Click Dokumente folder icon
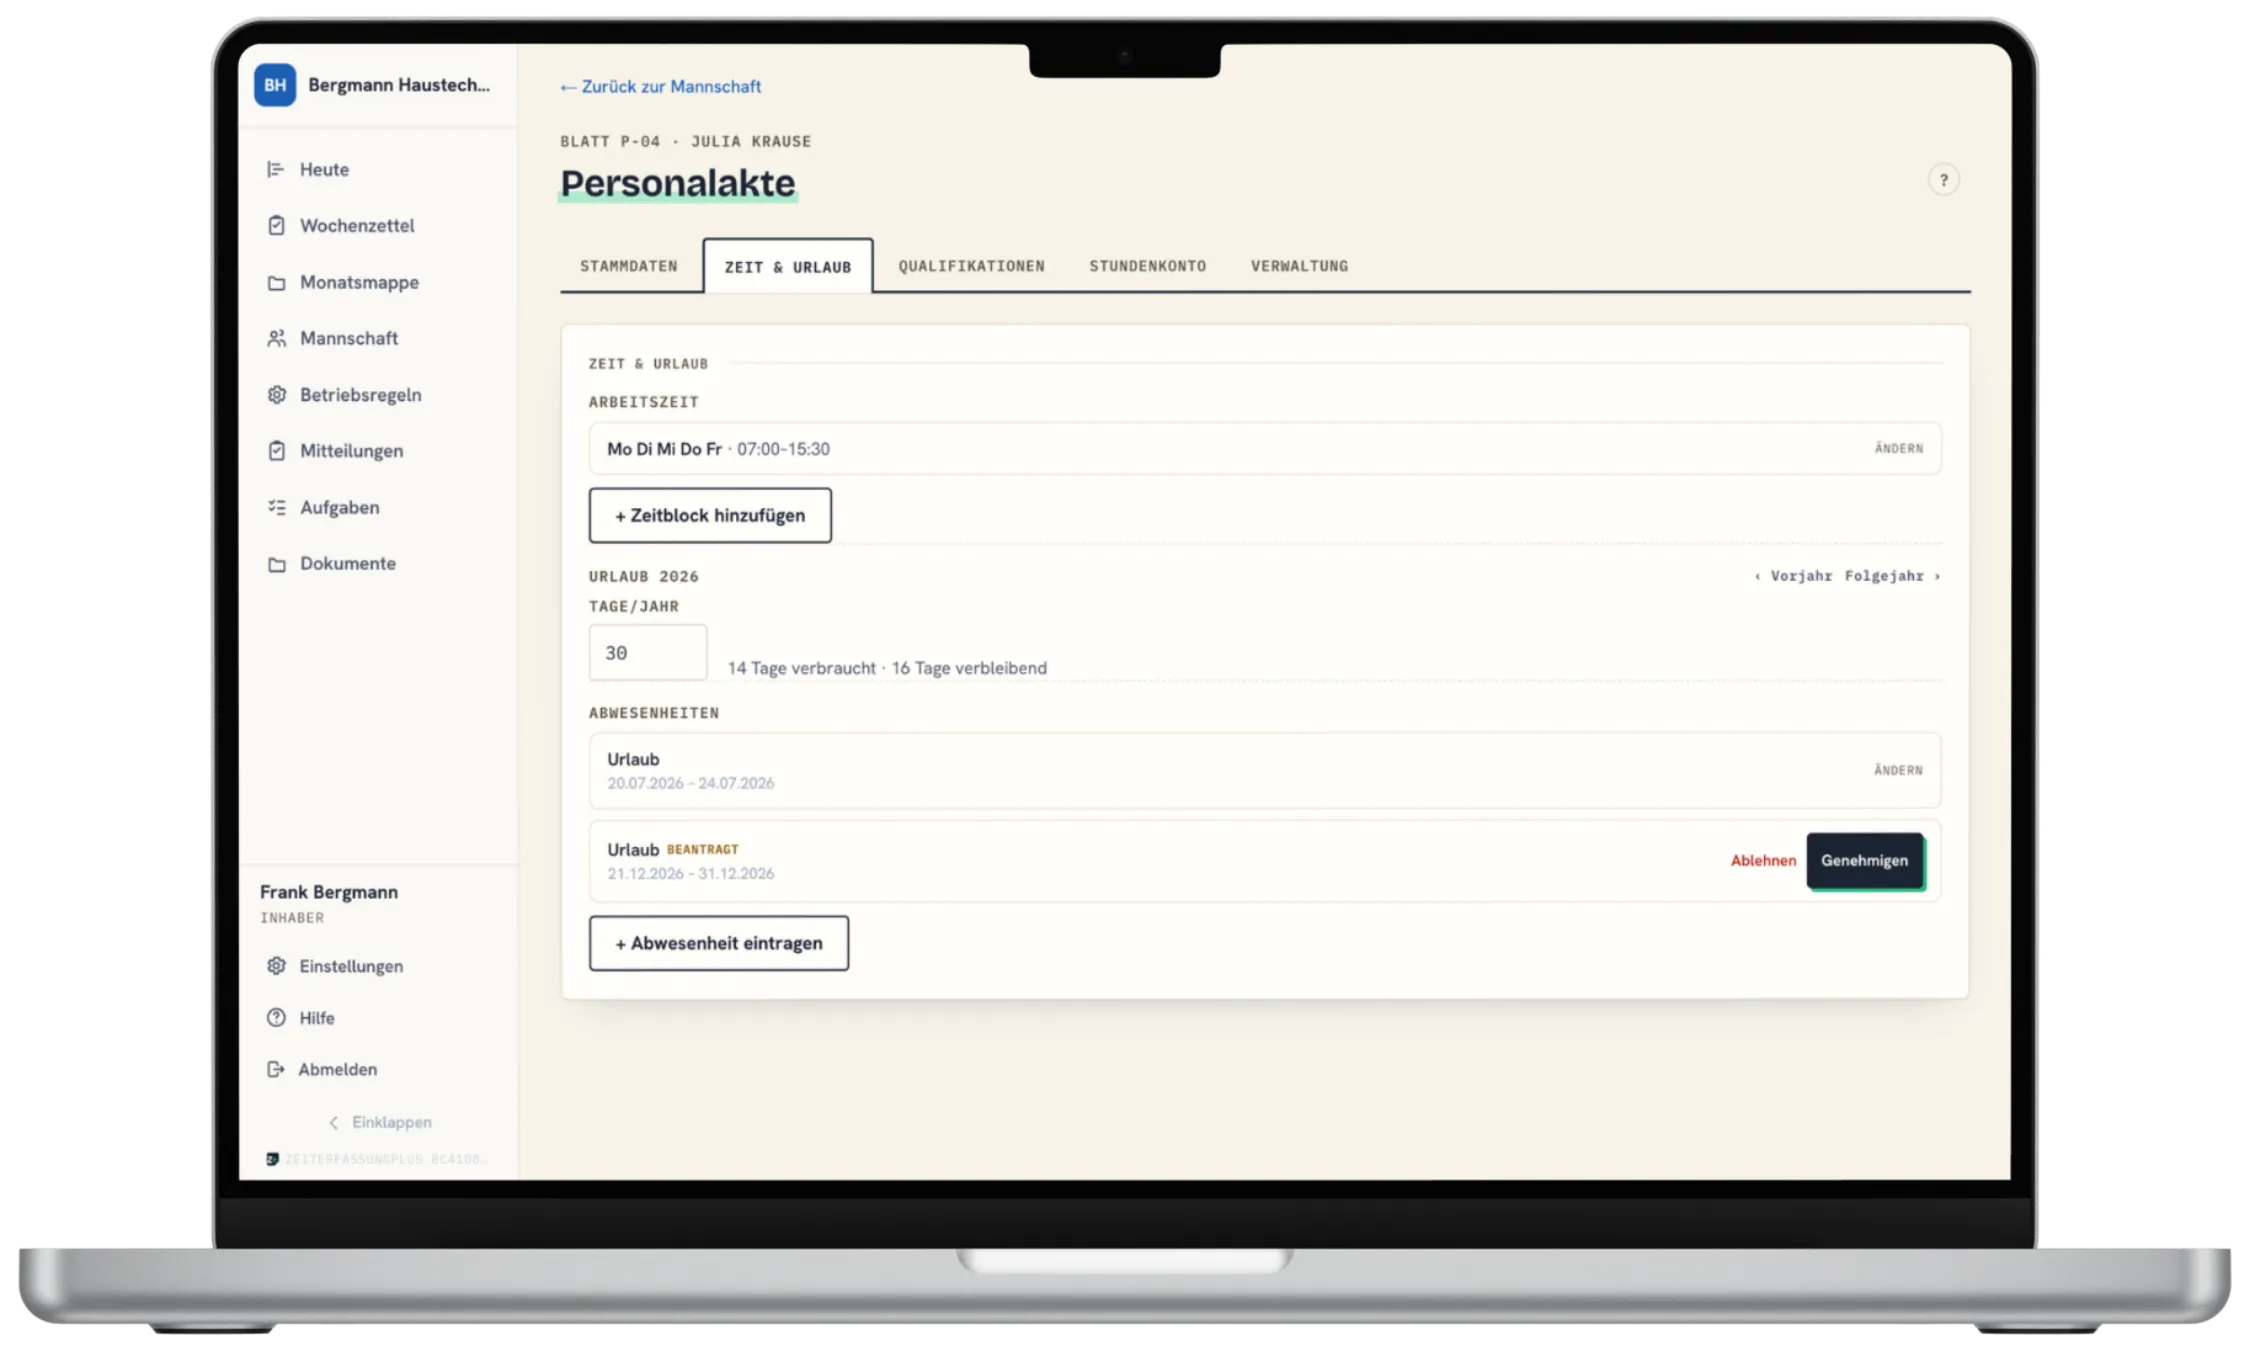The width and height of the screenshot is (2250, 1350). pyautogui.click(x=276, y=563)
